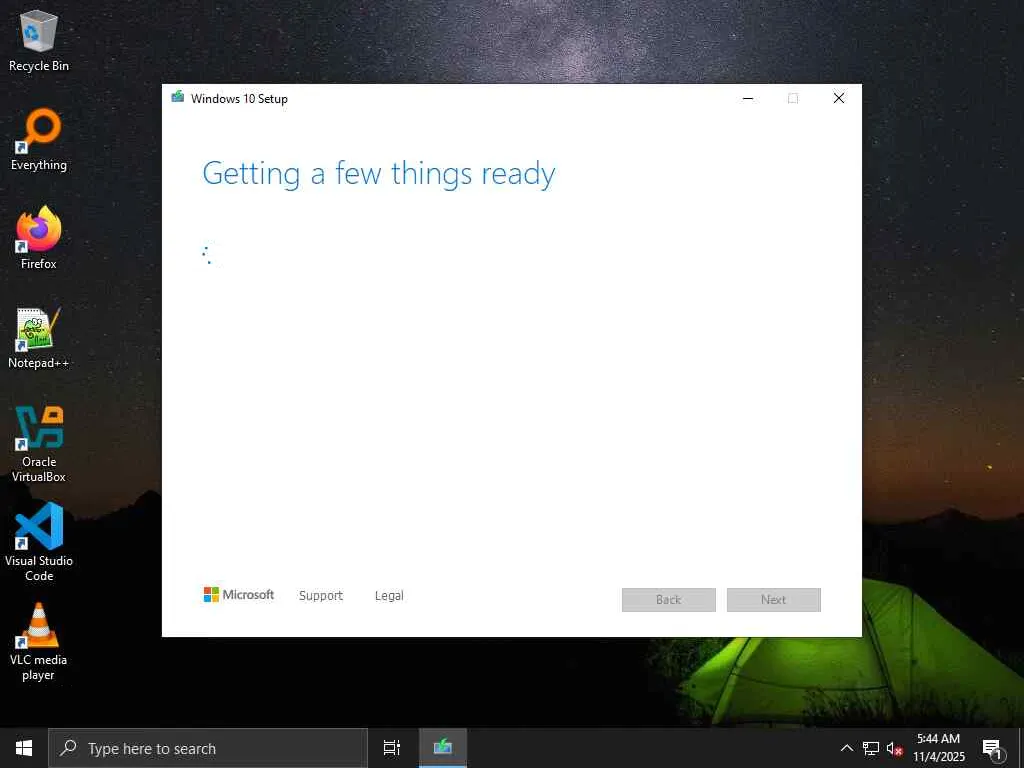Open Task View on the taskbar

[391, 748]
